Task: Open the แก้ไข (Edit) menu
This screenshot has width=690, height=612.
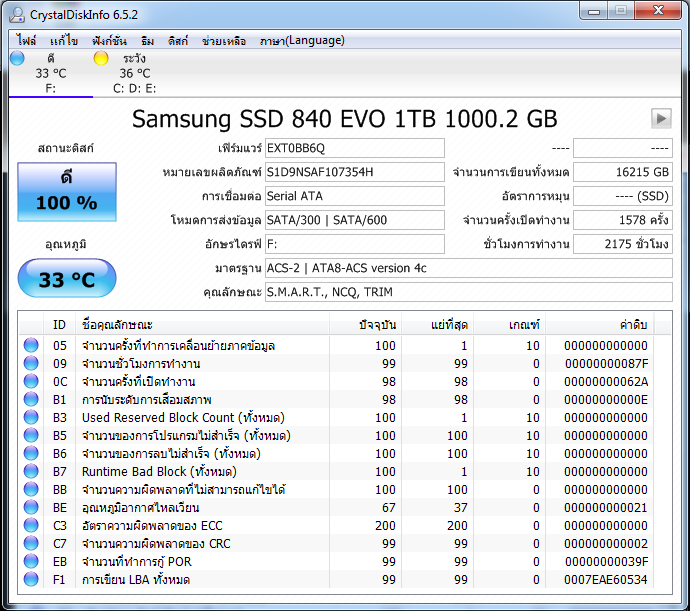Action: (64, 41)
